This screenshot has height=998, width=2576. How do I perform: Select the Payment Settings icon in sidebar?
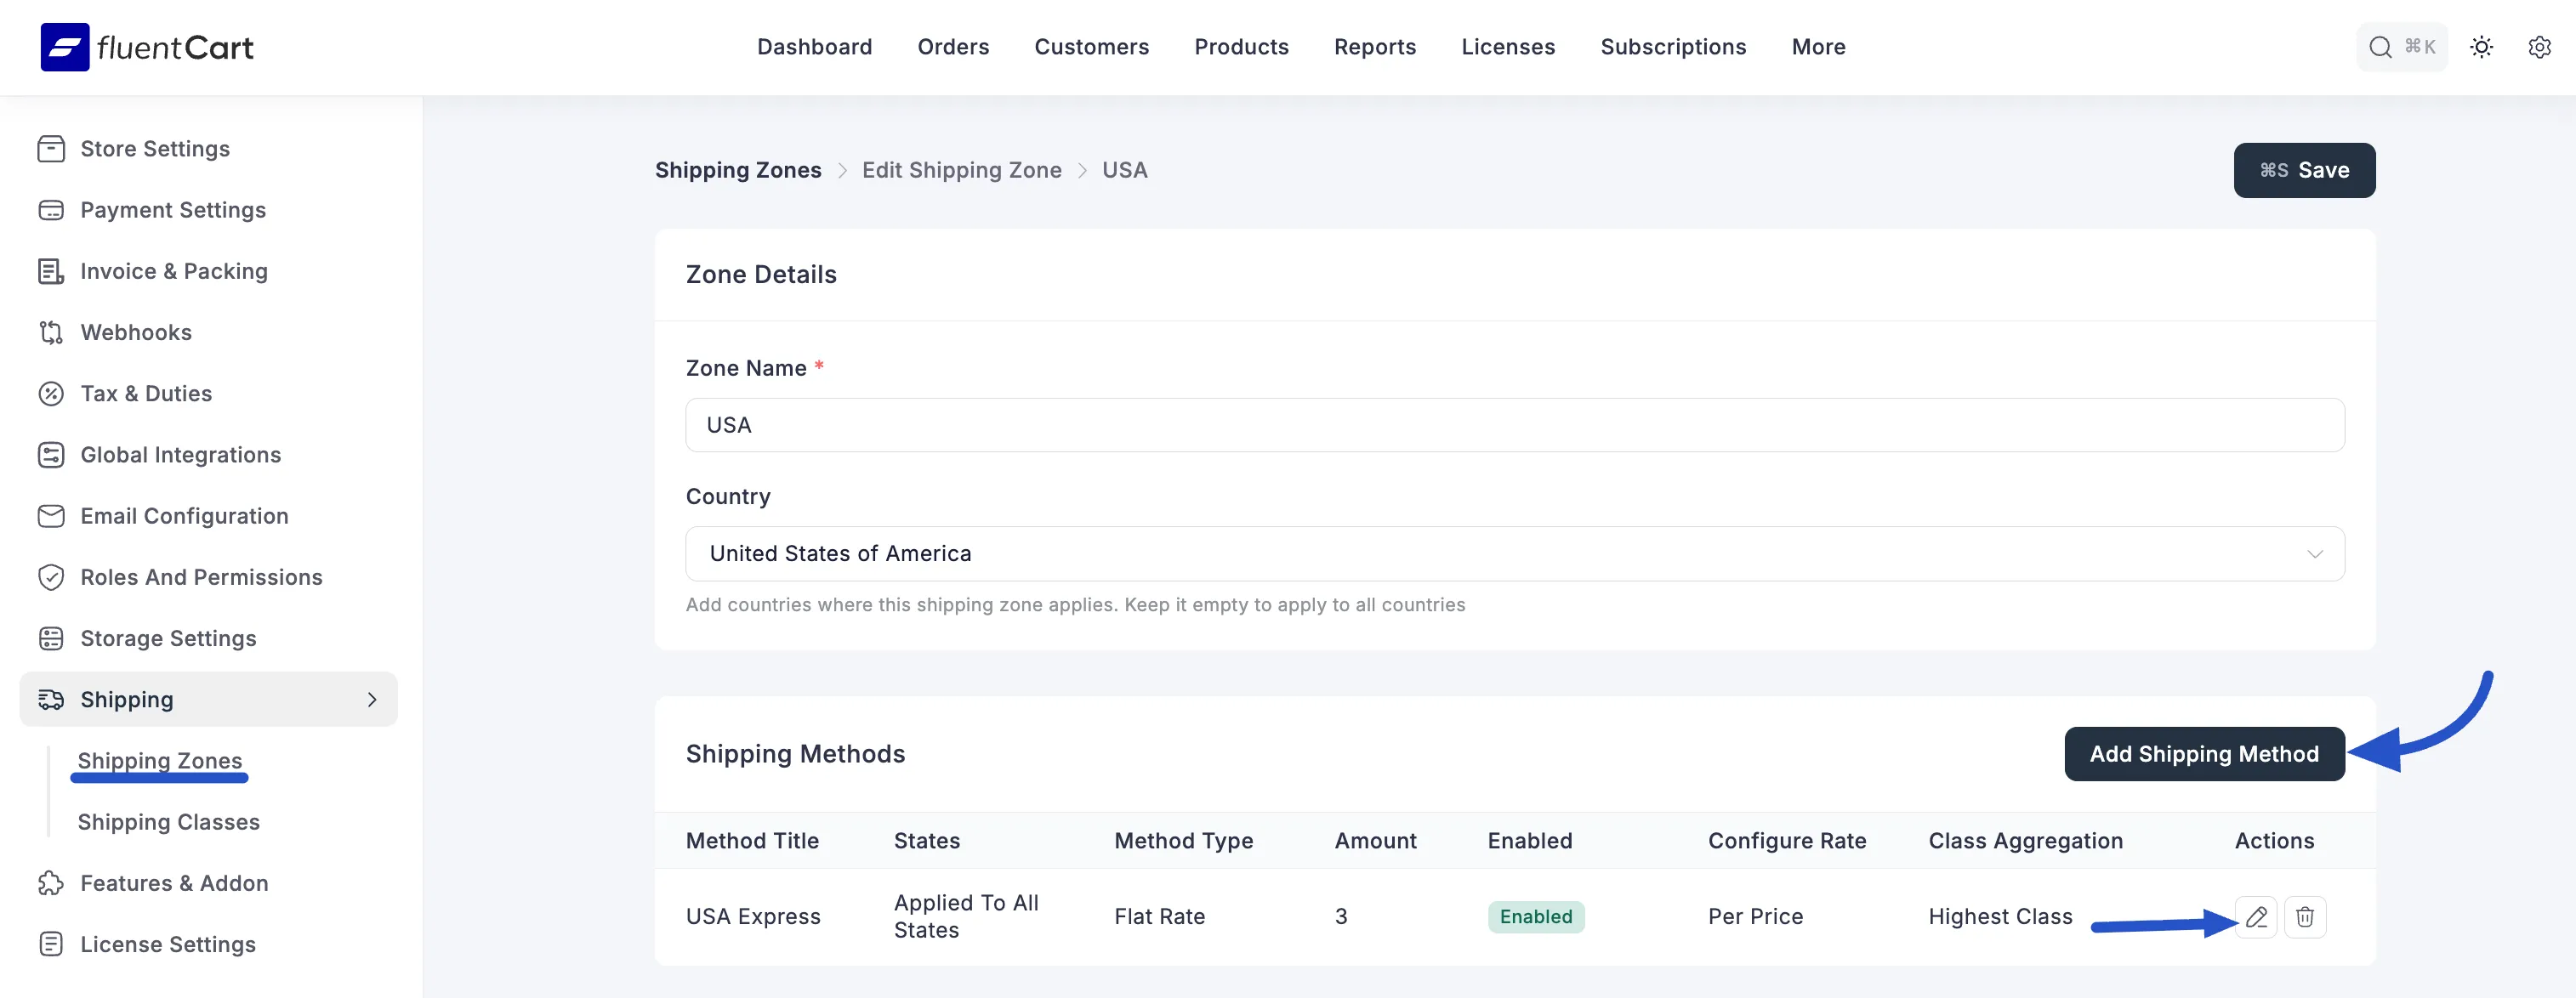pos(52,209)
